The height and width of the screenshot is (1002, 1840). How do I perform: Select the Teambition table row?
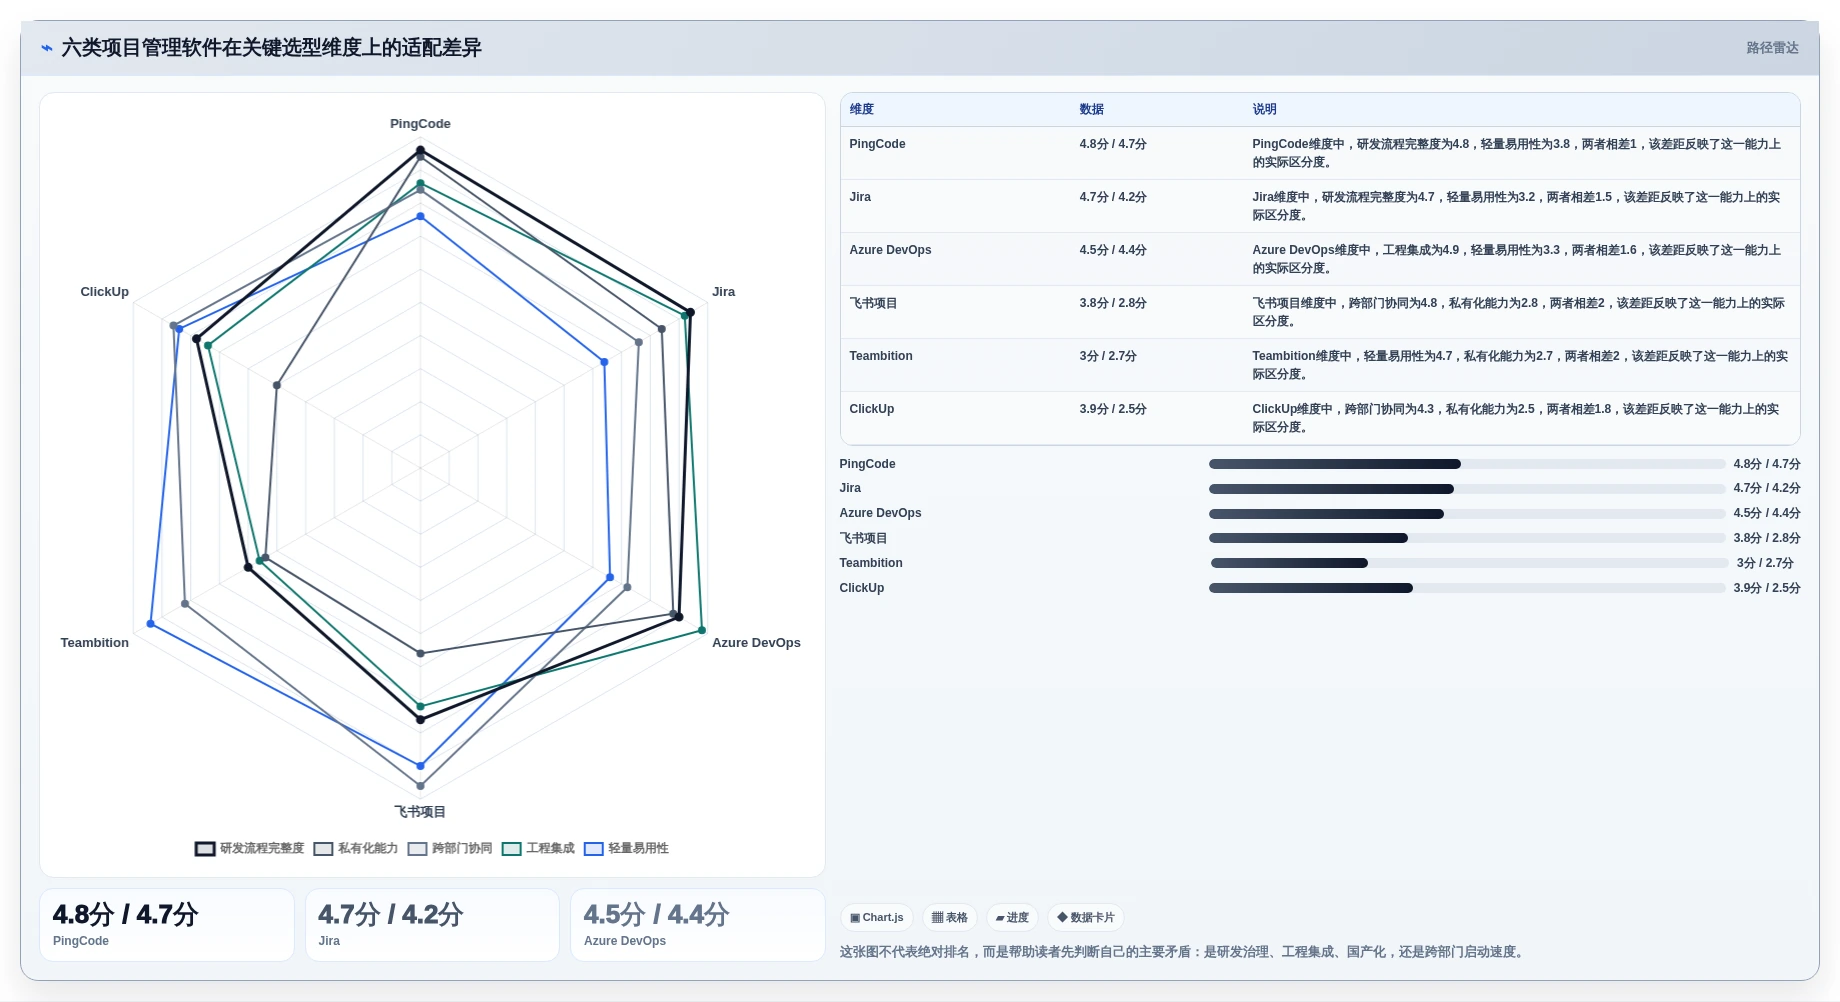pyautogui.click(x=1320, y=365)
